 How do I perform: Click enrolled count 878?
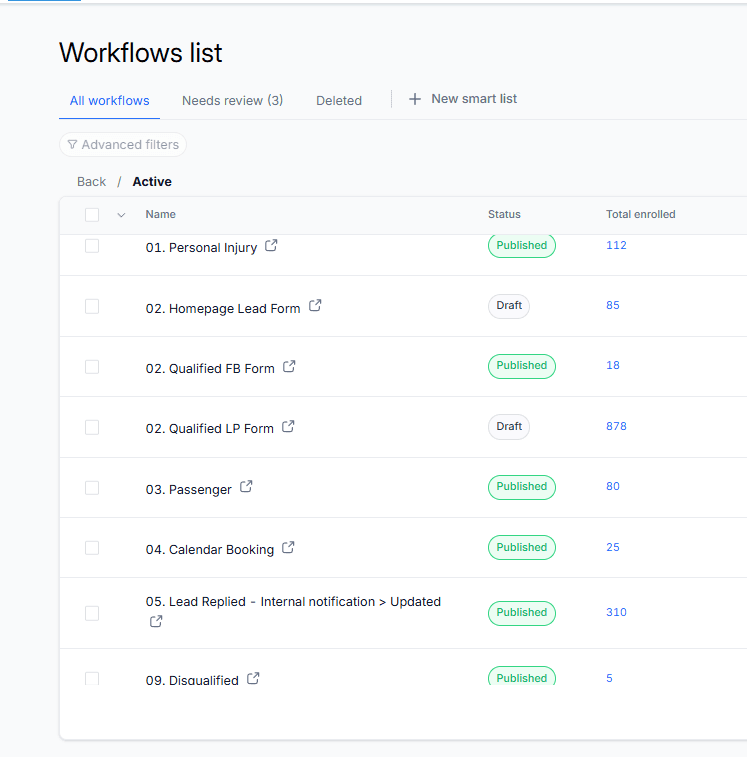616,426
